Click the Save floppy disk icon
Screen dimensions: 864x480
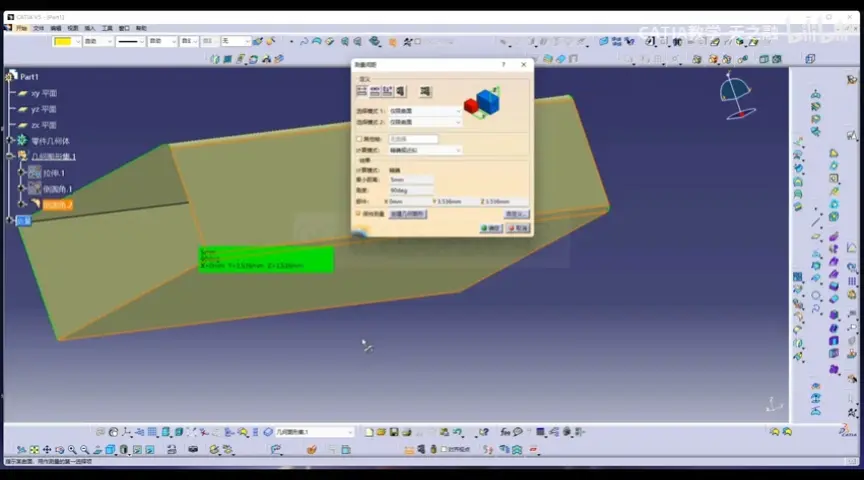(x=393, y=432)
